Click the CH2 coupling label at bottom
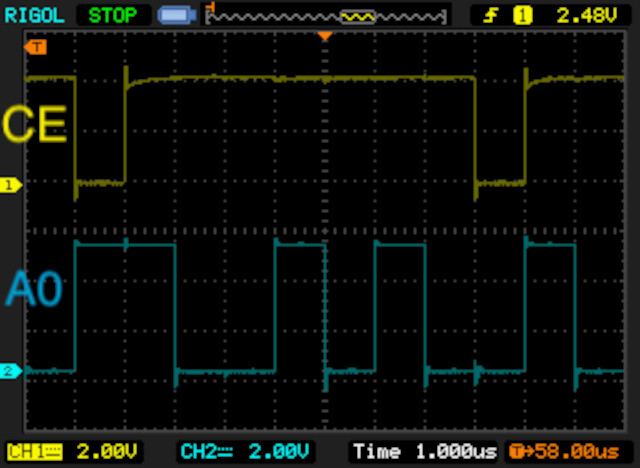Viewport: 640px width, 468px height. pyautogui.click(x=207, y=452)
